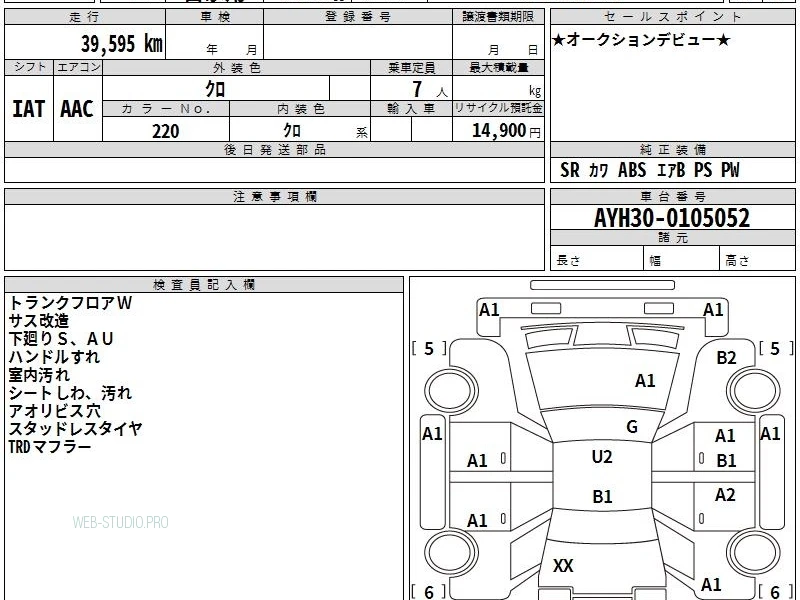Screen dimensions: 800x600
Task: Click the AAC air conditioner value
Action: tap(77, 109)
